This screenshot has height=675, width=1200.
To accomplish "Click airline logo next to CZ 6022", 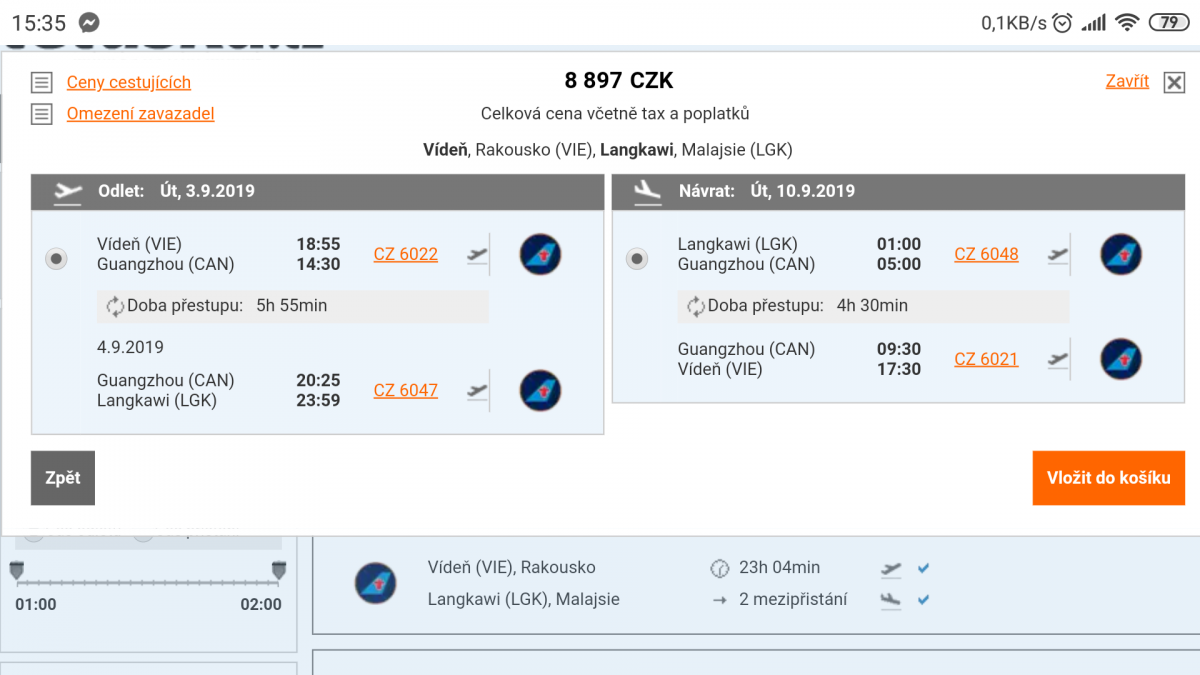I will click(540, 254).
